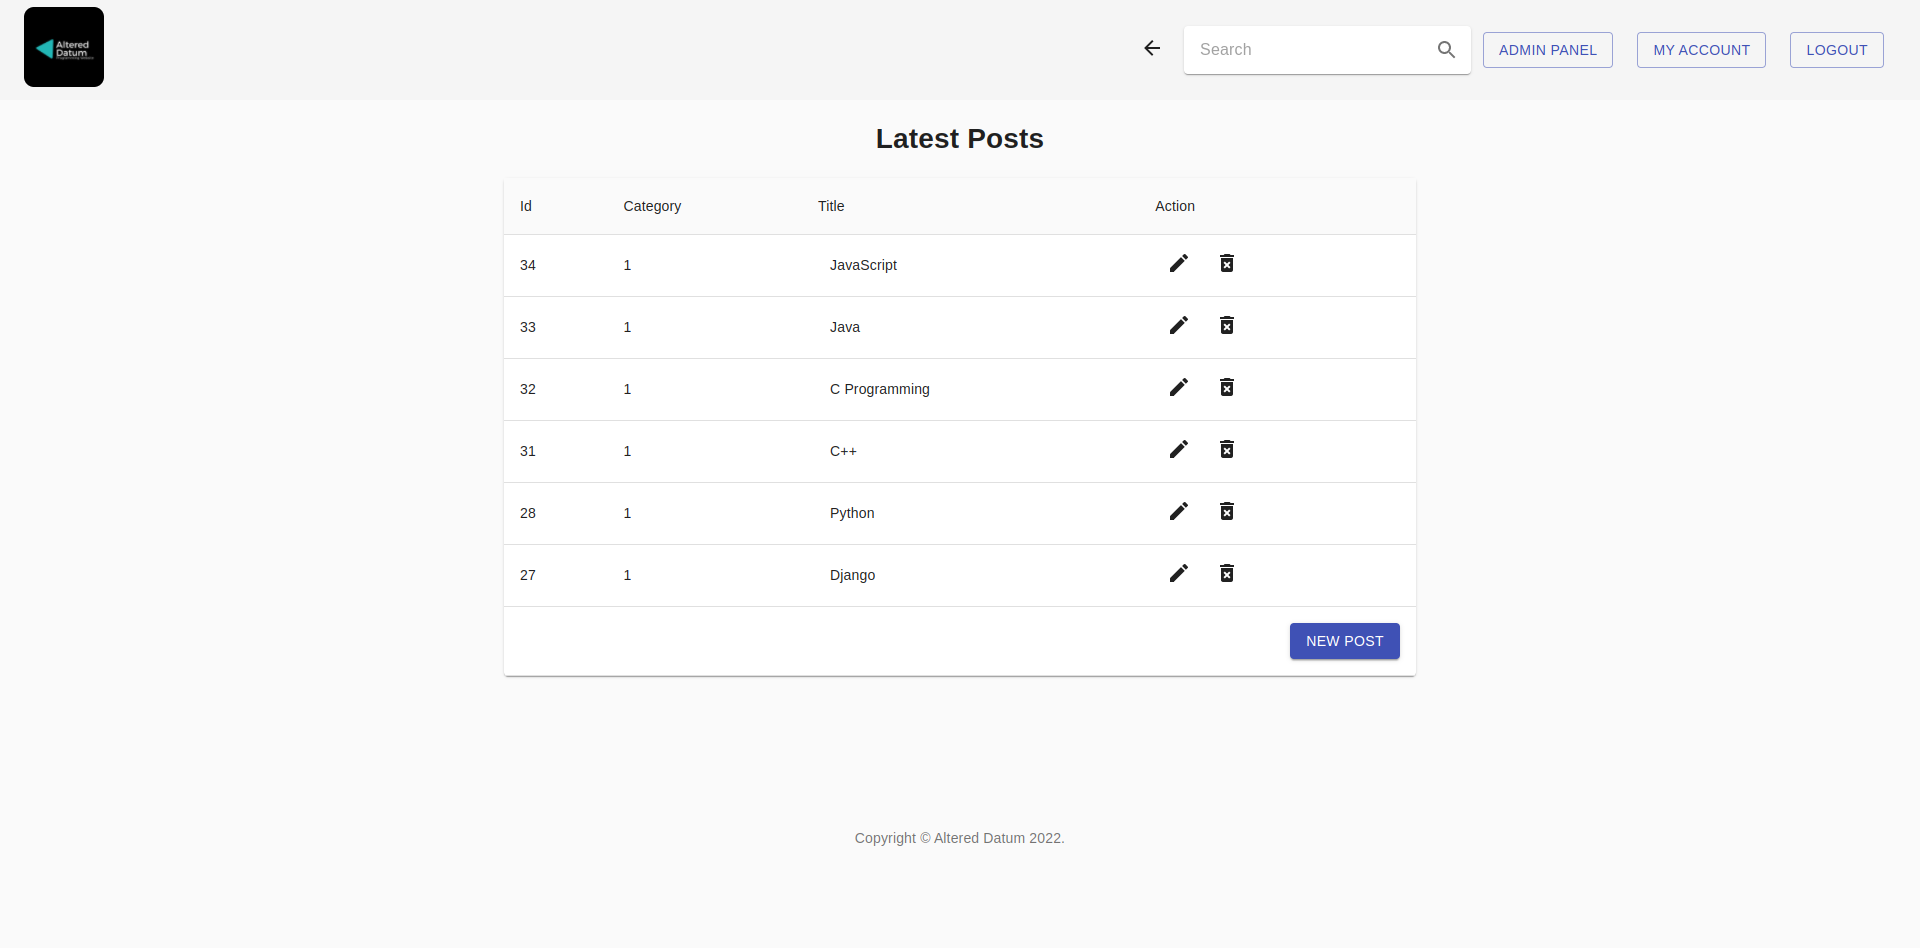Viewport: 1920px width, 948px height.
Task: Delete the Django post
Action: [1227, 573]
